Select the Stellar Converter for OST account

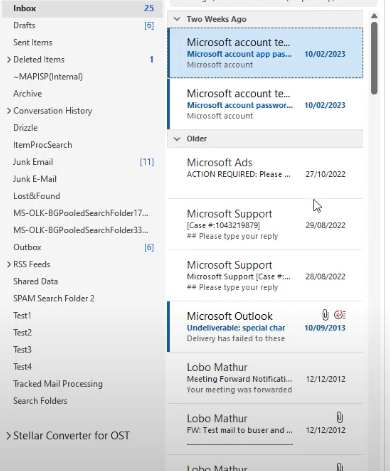[x=71, y=436]
